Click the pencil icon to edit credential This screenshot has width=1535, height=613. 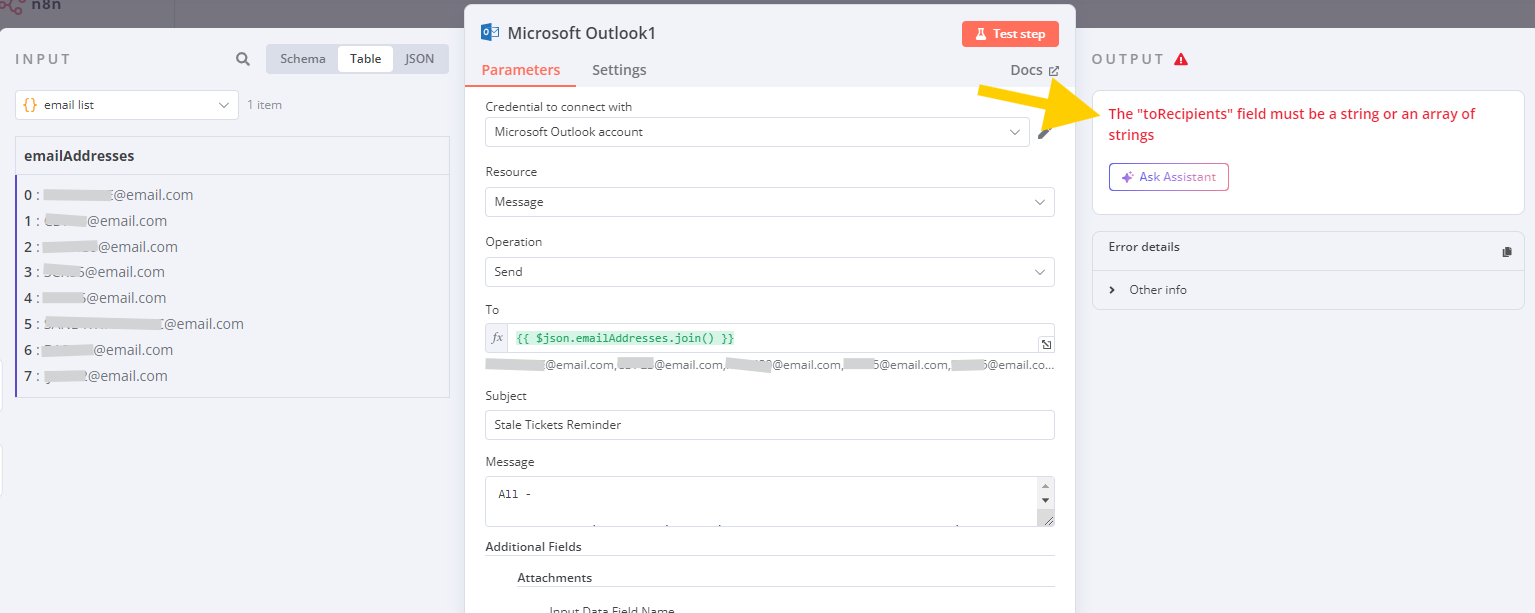pos(1045,132)
